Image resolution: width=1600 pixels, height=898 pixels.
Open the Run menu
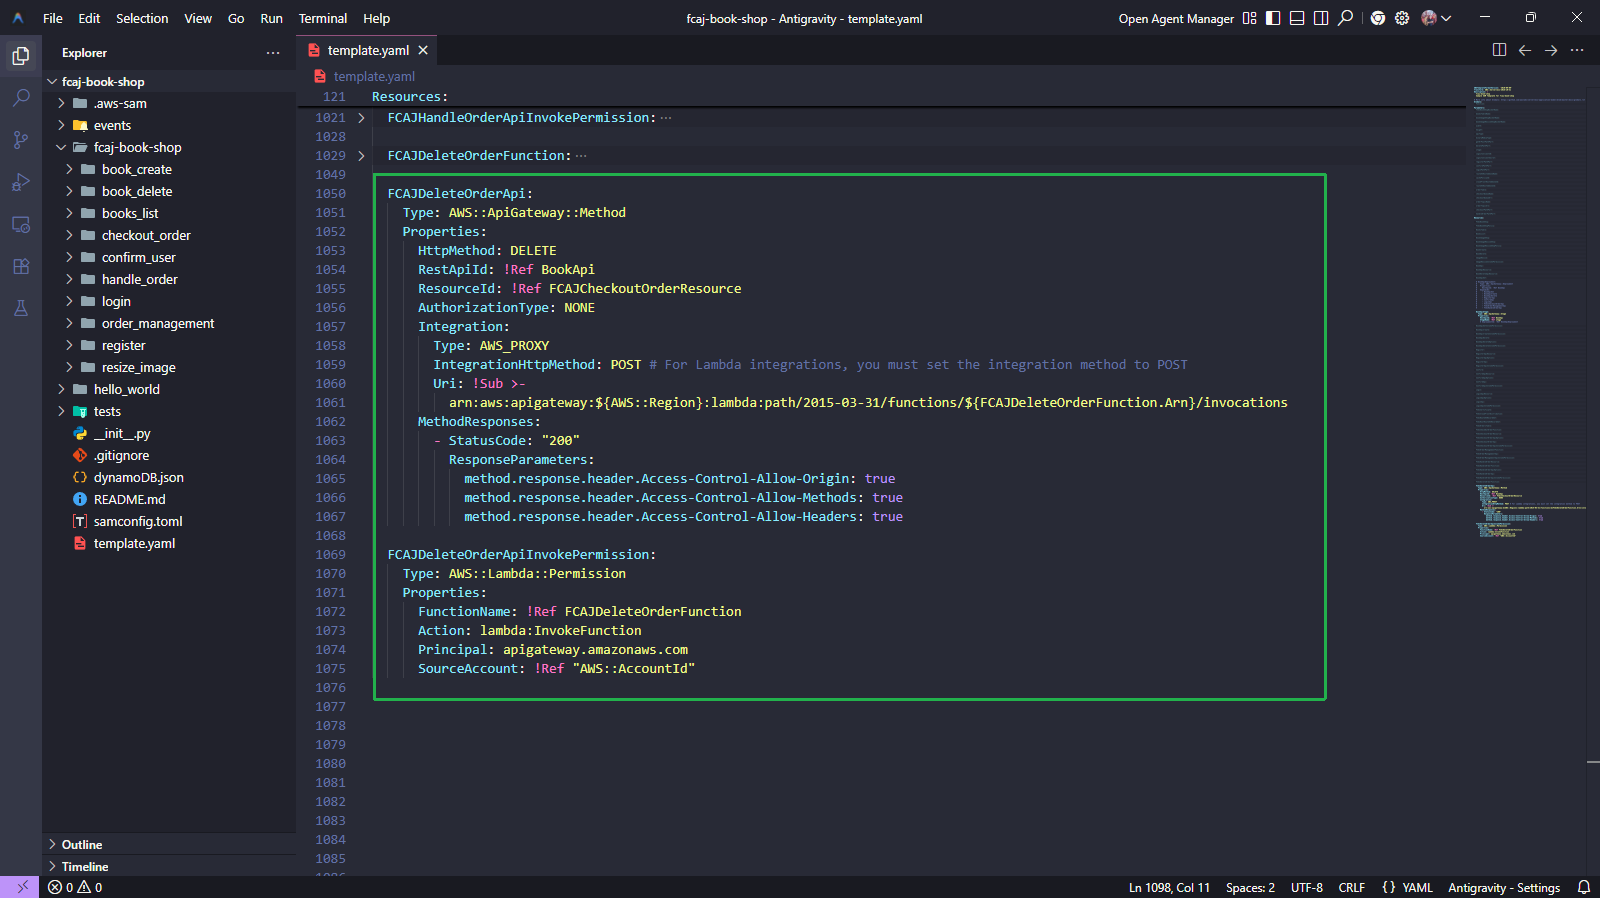(271, 19)
